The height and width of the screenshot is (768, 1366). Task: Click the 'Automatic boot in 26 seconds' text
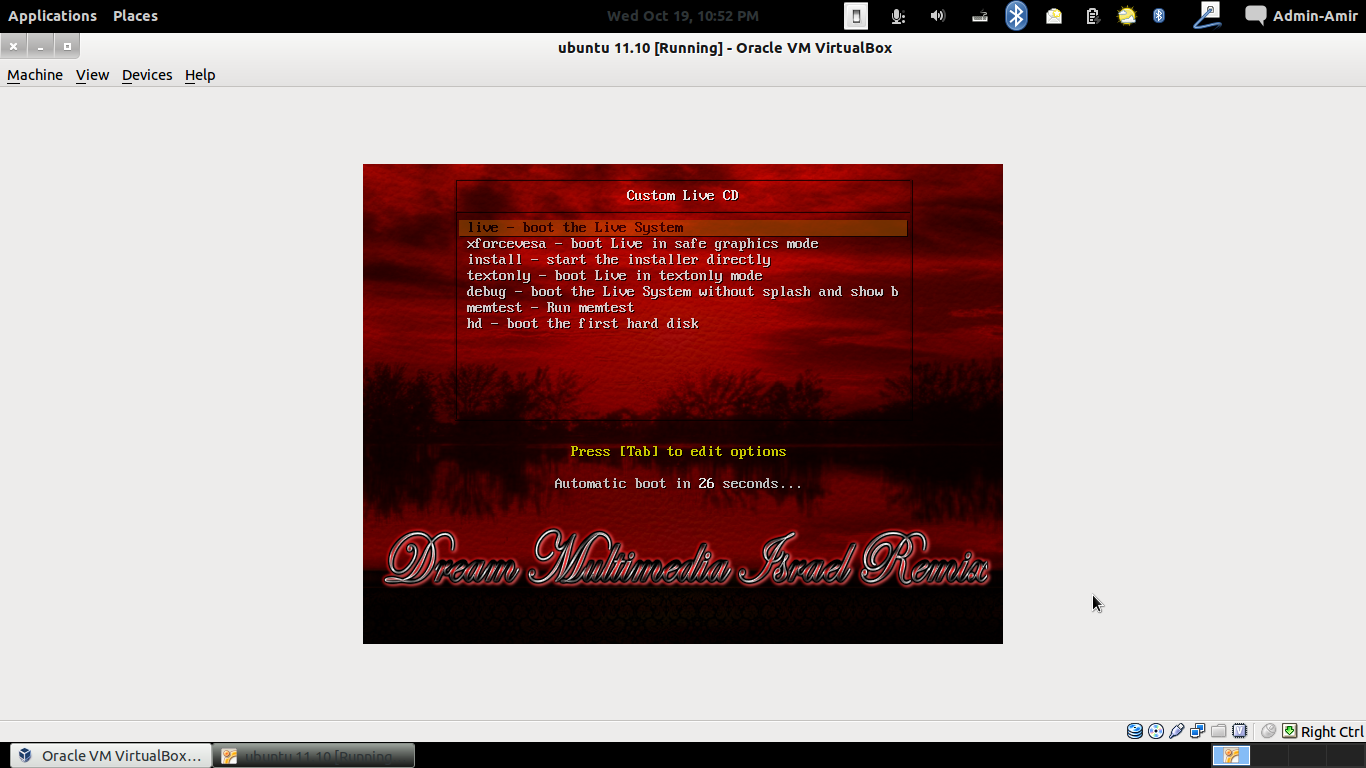pyautogui.click(x=678, y=484)
